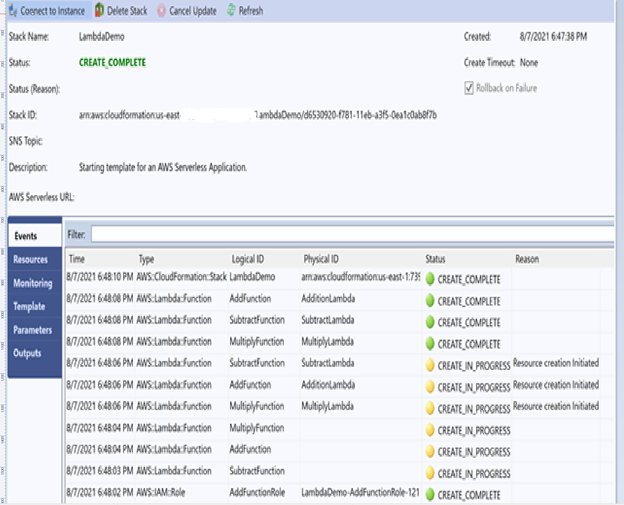Sort by Time column header
624x505 pixels.
(76, 259)
